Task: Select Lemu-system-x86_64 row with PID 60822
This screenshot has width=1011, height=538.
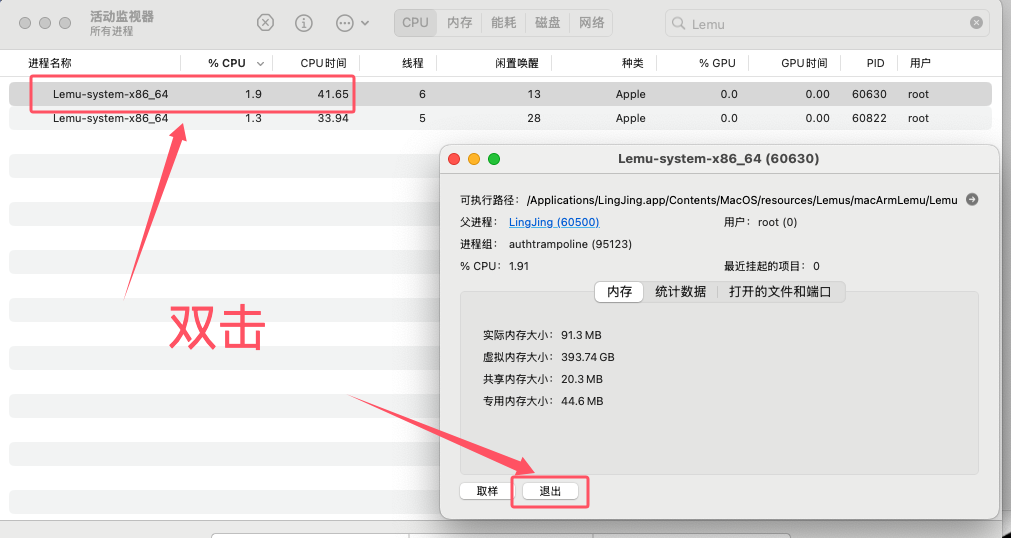Action: pos(500,118)
